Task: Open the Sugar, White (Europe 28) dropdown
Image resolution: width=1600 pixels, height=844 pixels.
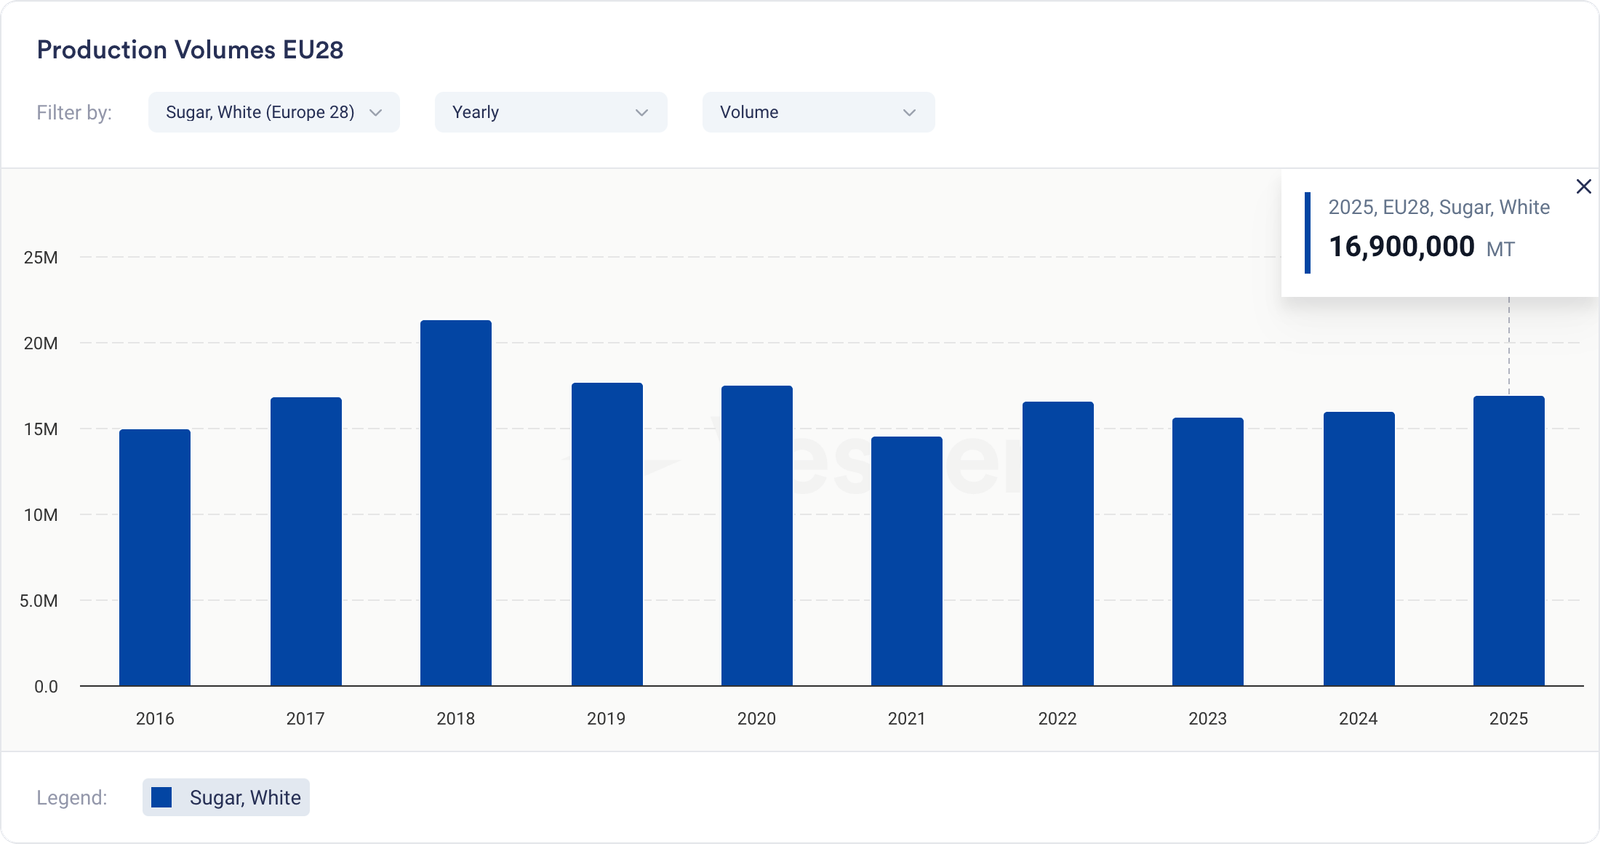Action: (273, 112)
